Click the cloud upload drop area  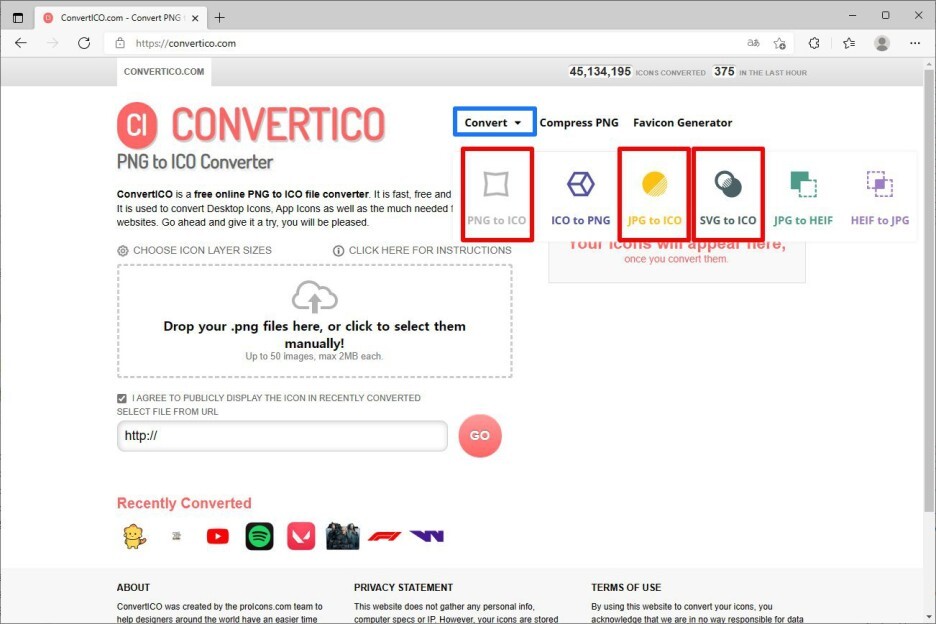315,321
